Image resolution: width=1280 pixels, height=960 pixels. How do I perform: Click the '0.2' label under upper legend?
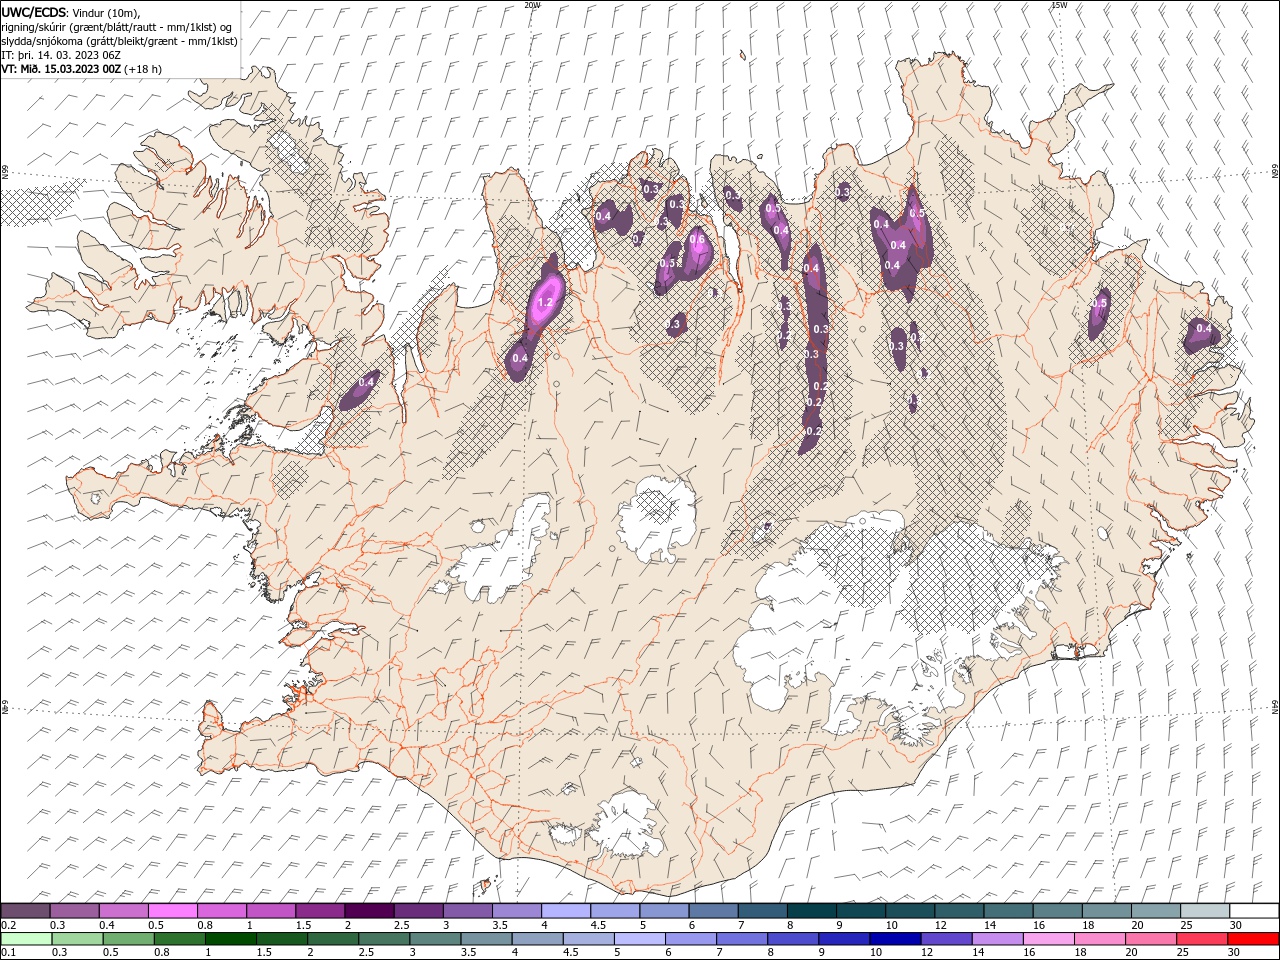coord(9,925)
